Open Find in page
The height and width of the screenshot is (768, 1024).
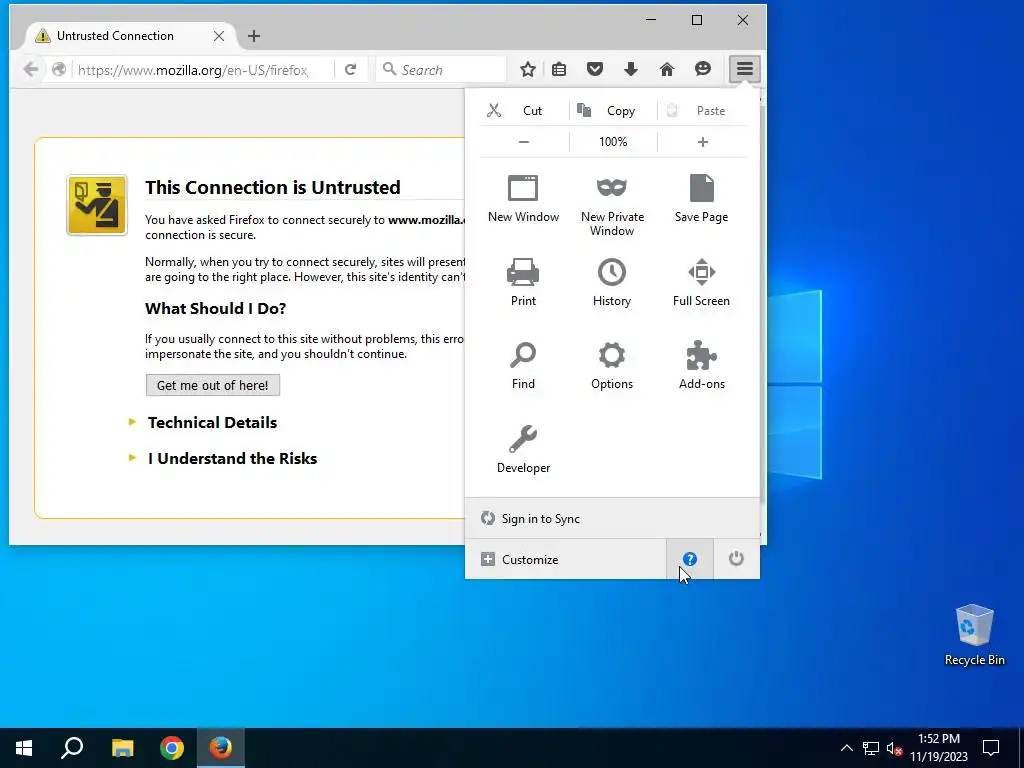click(x=523, y=366)
